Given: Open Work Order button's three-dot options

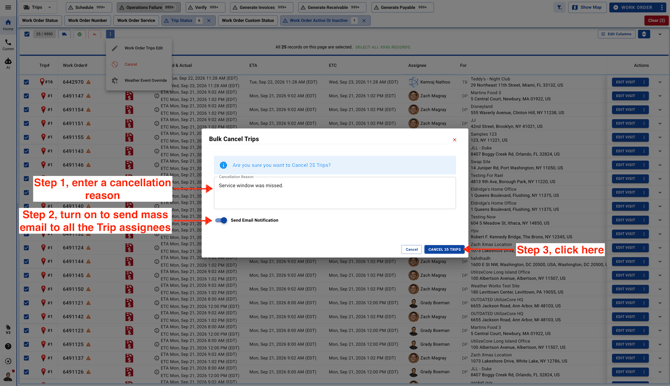Looking at the screenshot, I should point(661,7).
